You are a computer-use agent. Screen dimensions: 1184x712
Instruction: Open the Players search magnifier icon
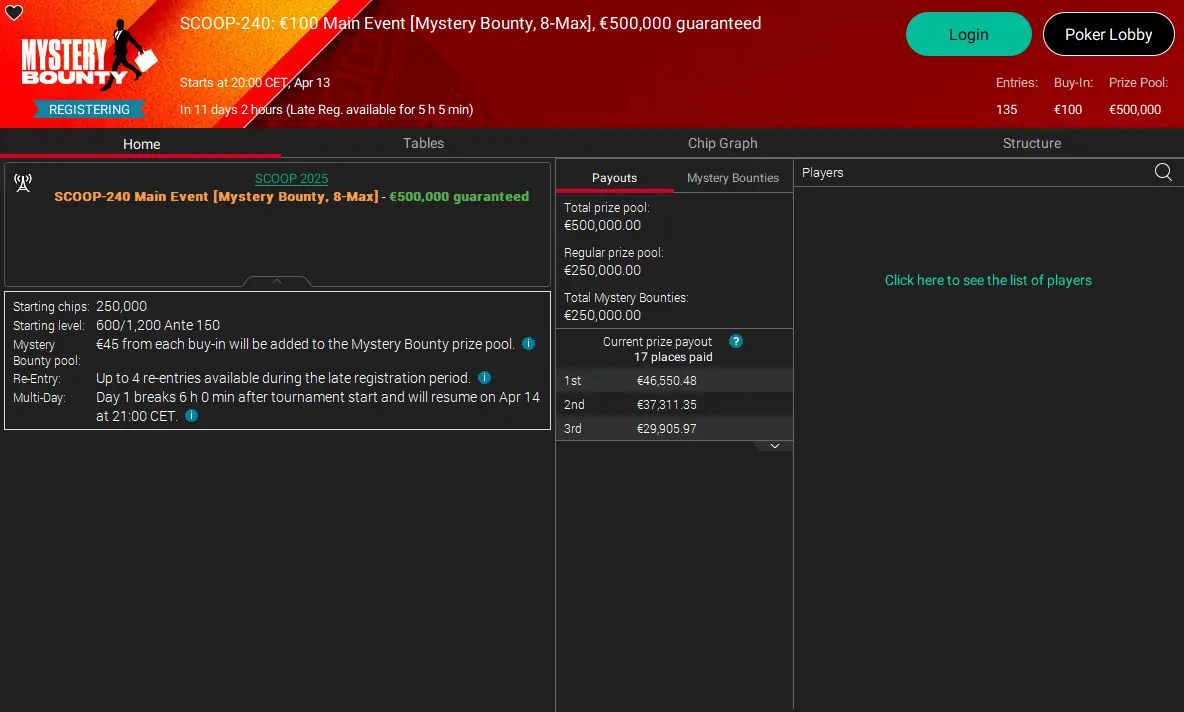pyautogui.click(x=1163, y=172)
